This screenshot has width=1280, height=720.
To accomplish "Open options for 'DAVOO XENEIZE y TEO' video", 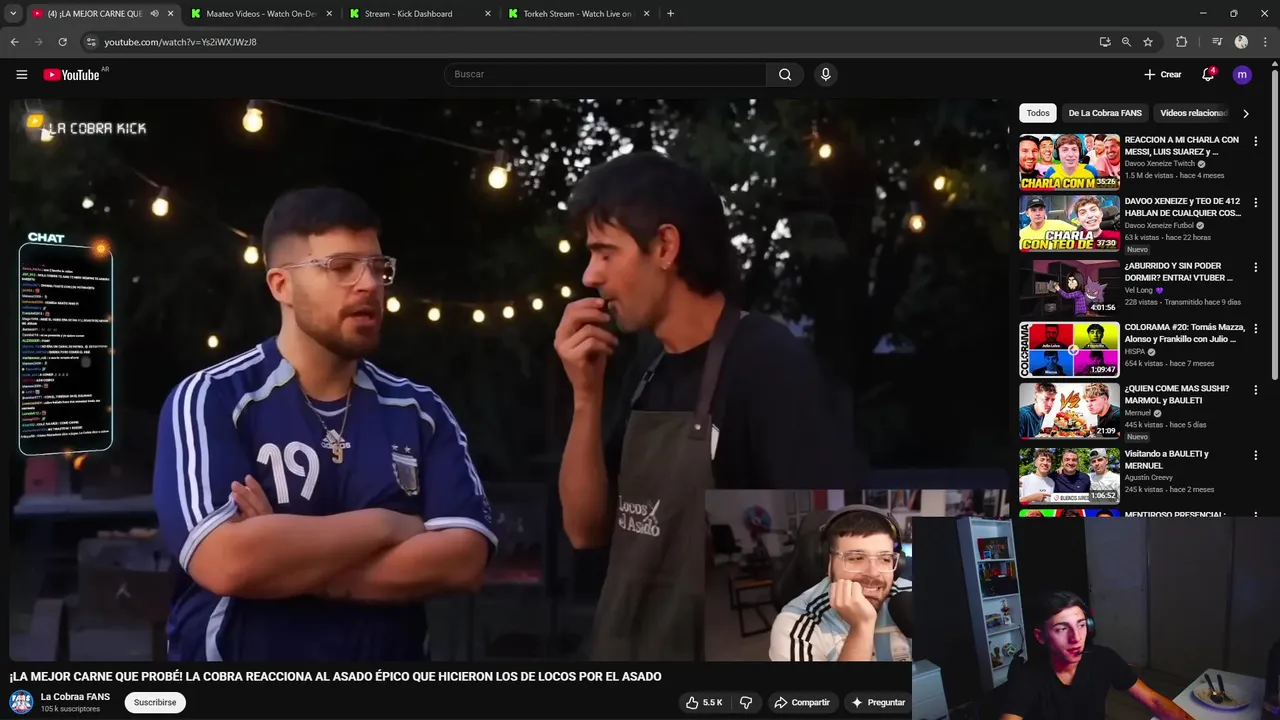I will pos(1256,202).
